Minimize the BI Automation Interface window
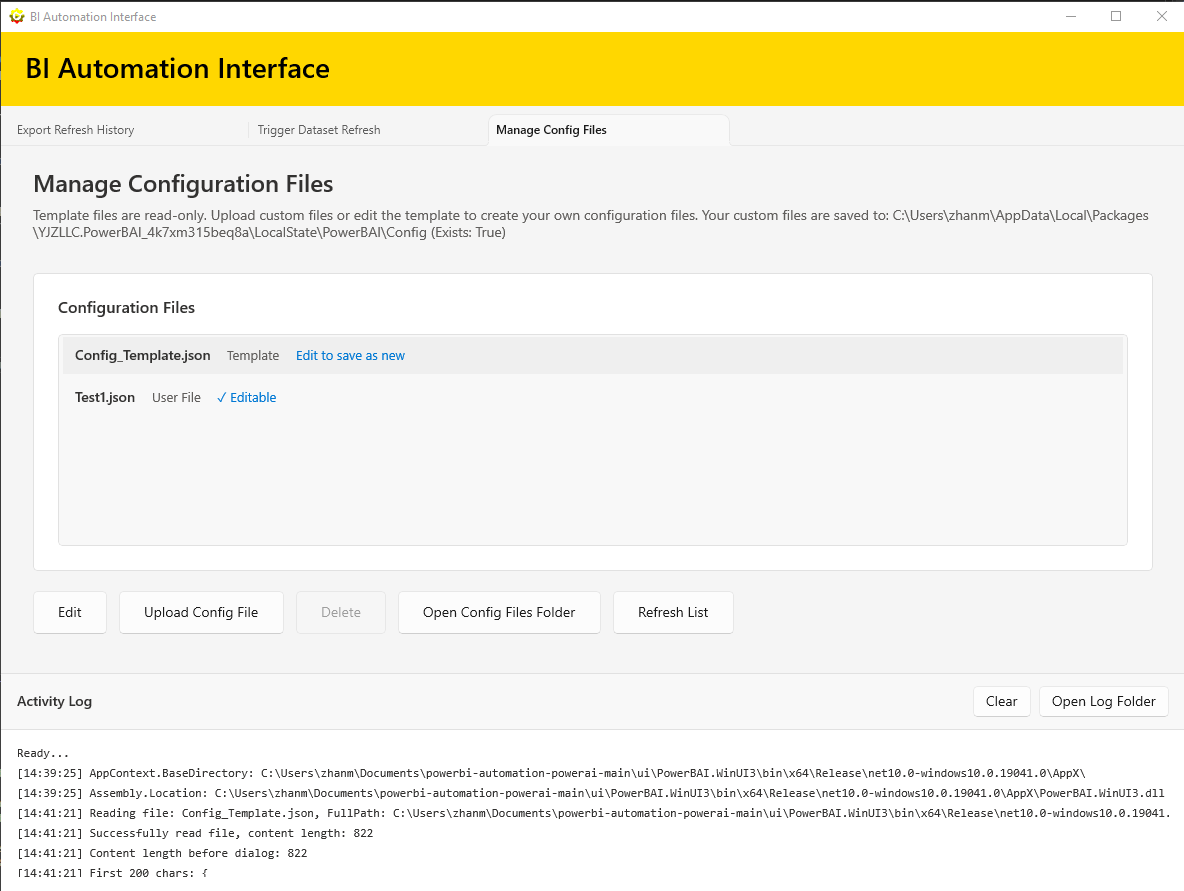Screen dimensions: 1184x891 point(1070,16)
